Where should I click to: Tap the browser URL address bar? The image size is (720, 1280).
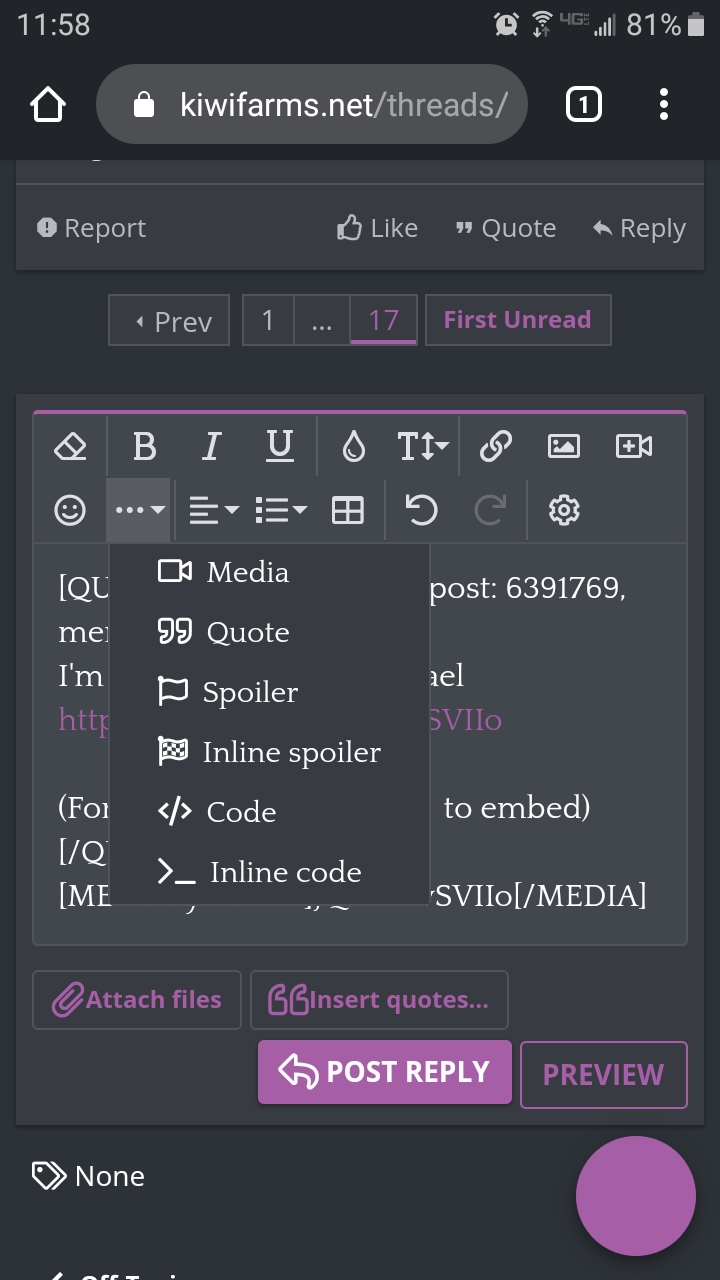point(312,104)
